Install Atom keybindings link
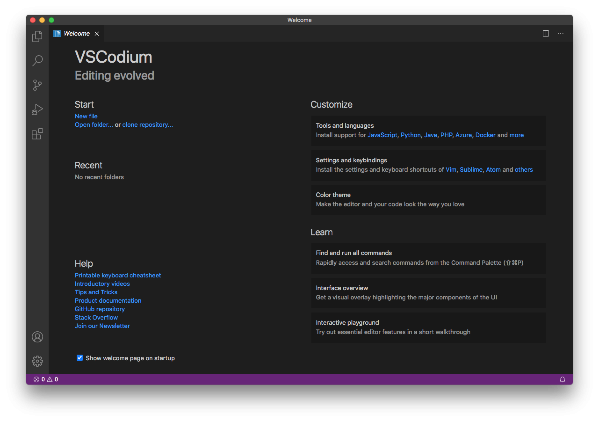This screenshot has width=599, height=422. pos(493,170)
